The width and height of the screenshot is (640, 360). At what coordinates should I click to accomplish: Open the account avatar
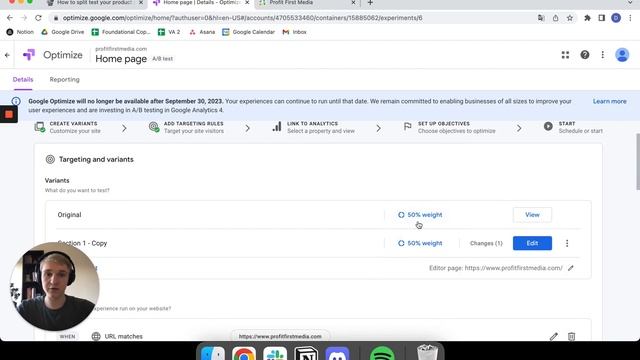pos(622,55)
